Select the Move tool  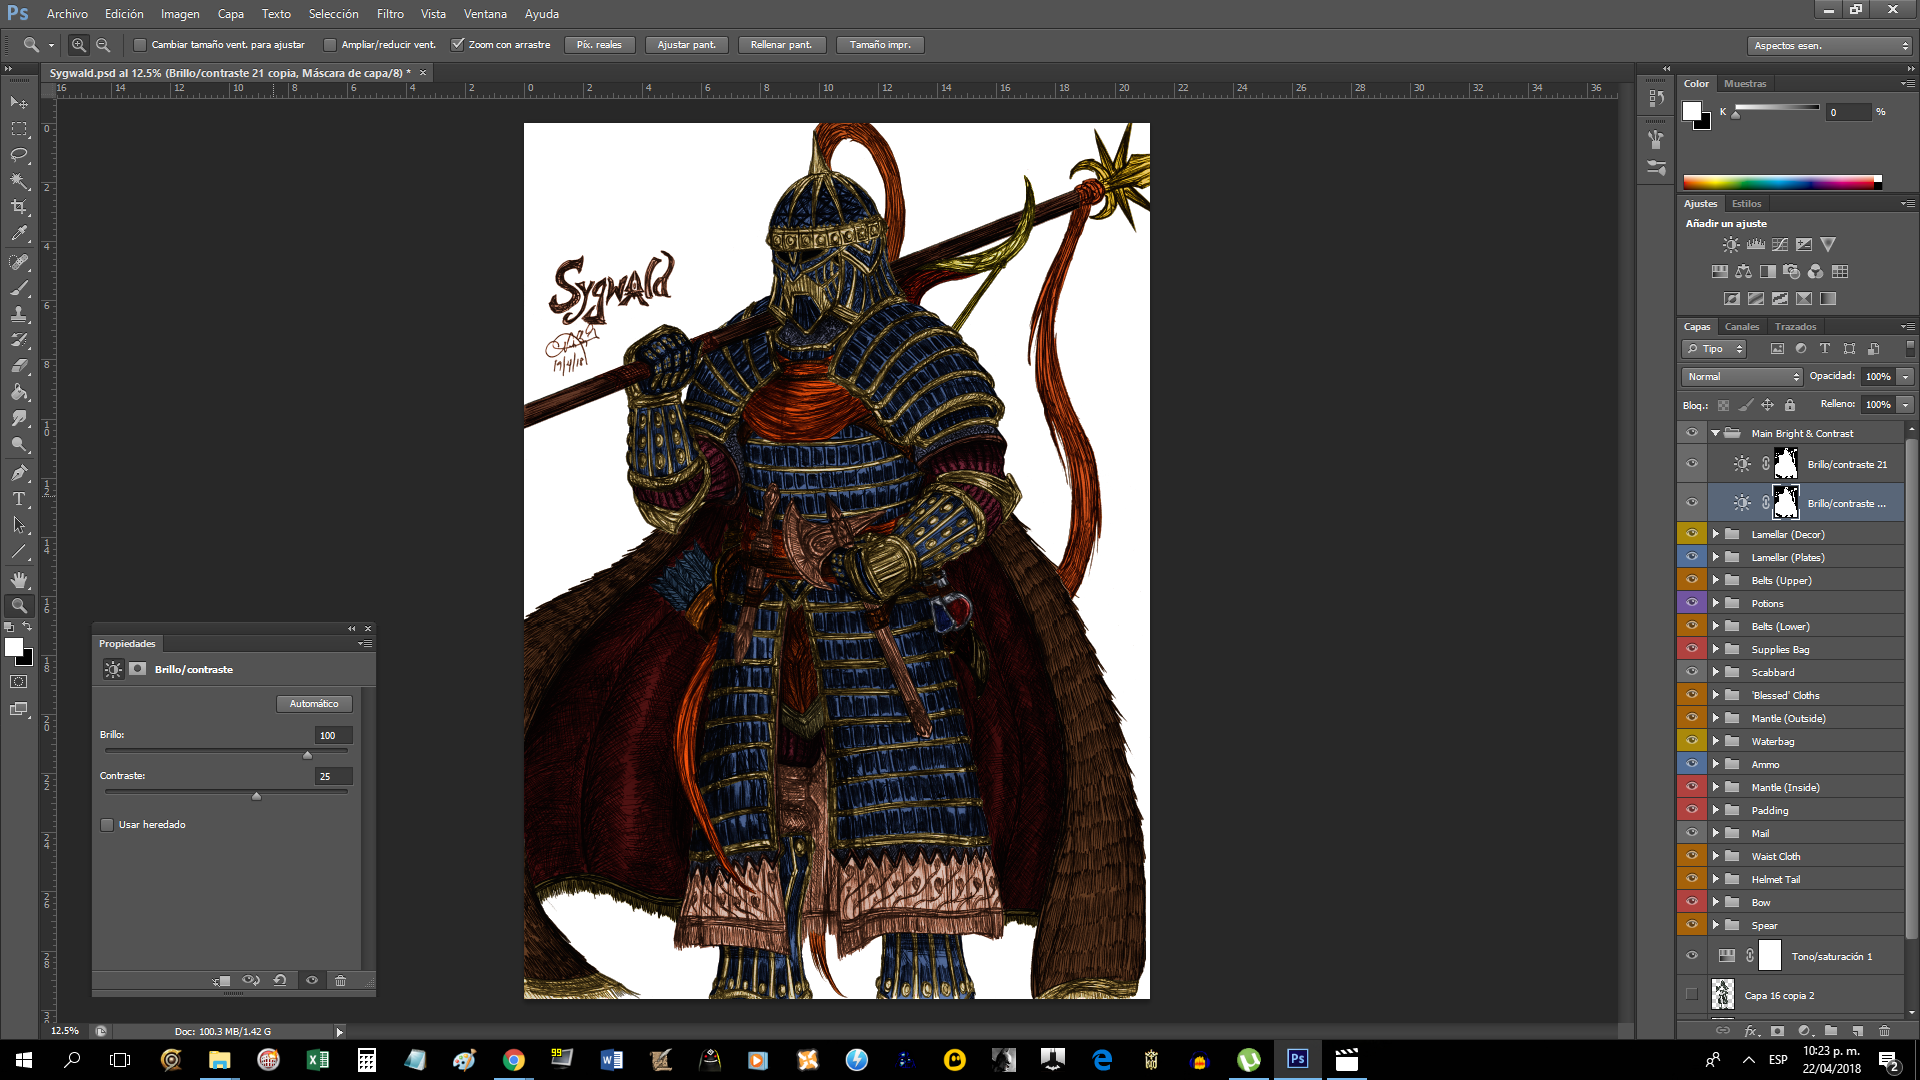(18, 103)
